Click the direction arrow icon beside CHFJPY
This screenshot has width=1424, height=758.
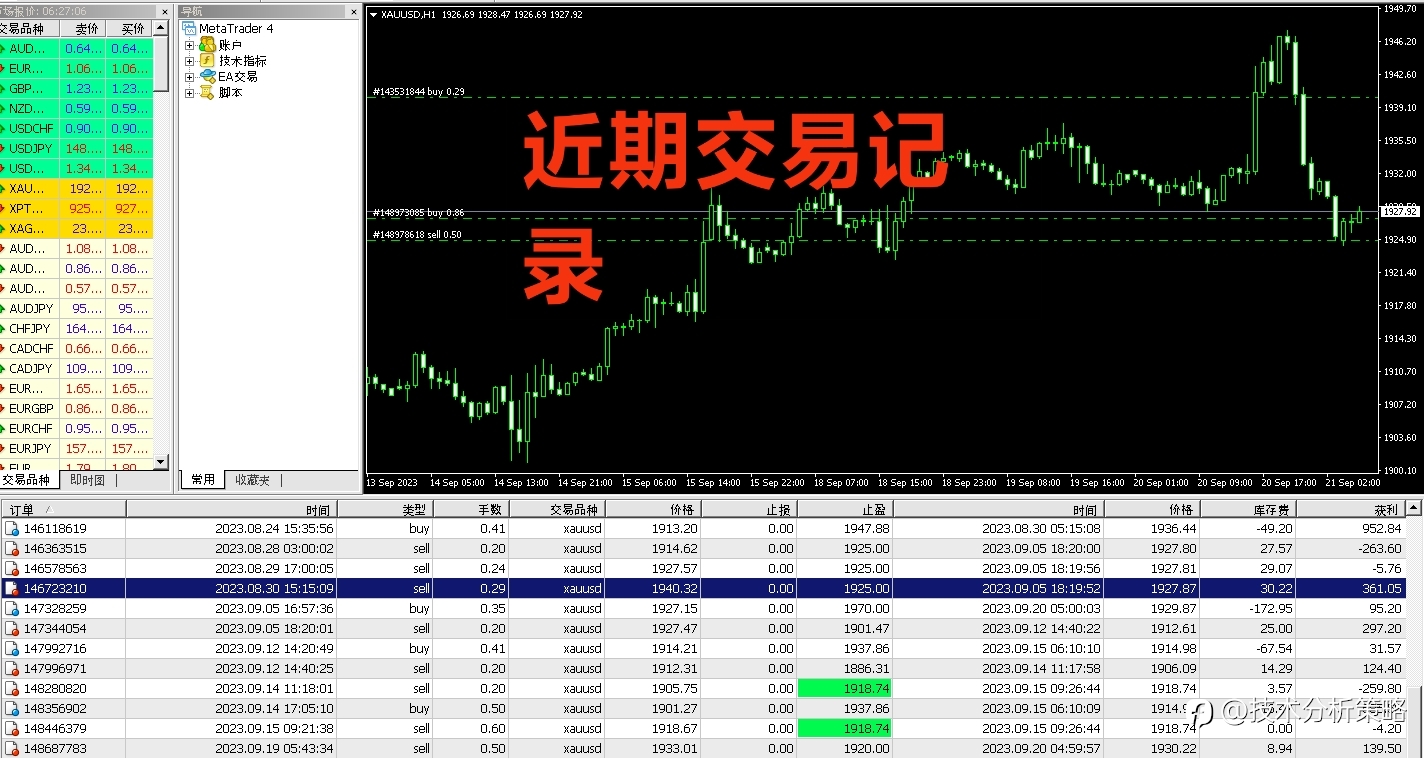tap(3, 328)
